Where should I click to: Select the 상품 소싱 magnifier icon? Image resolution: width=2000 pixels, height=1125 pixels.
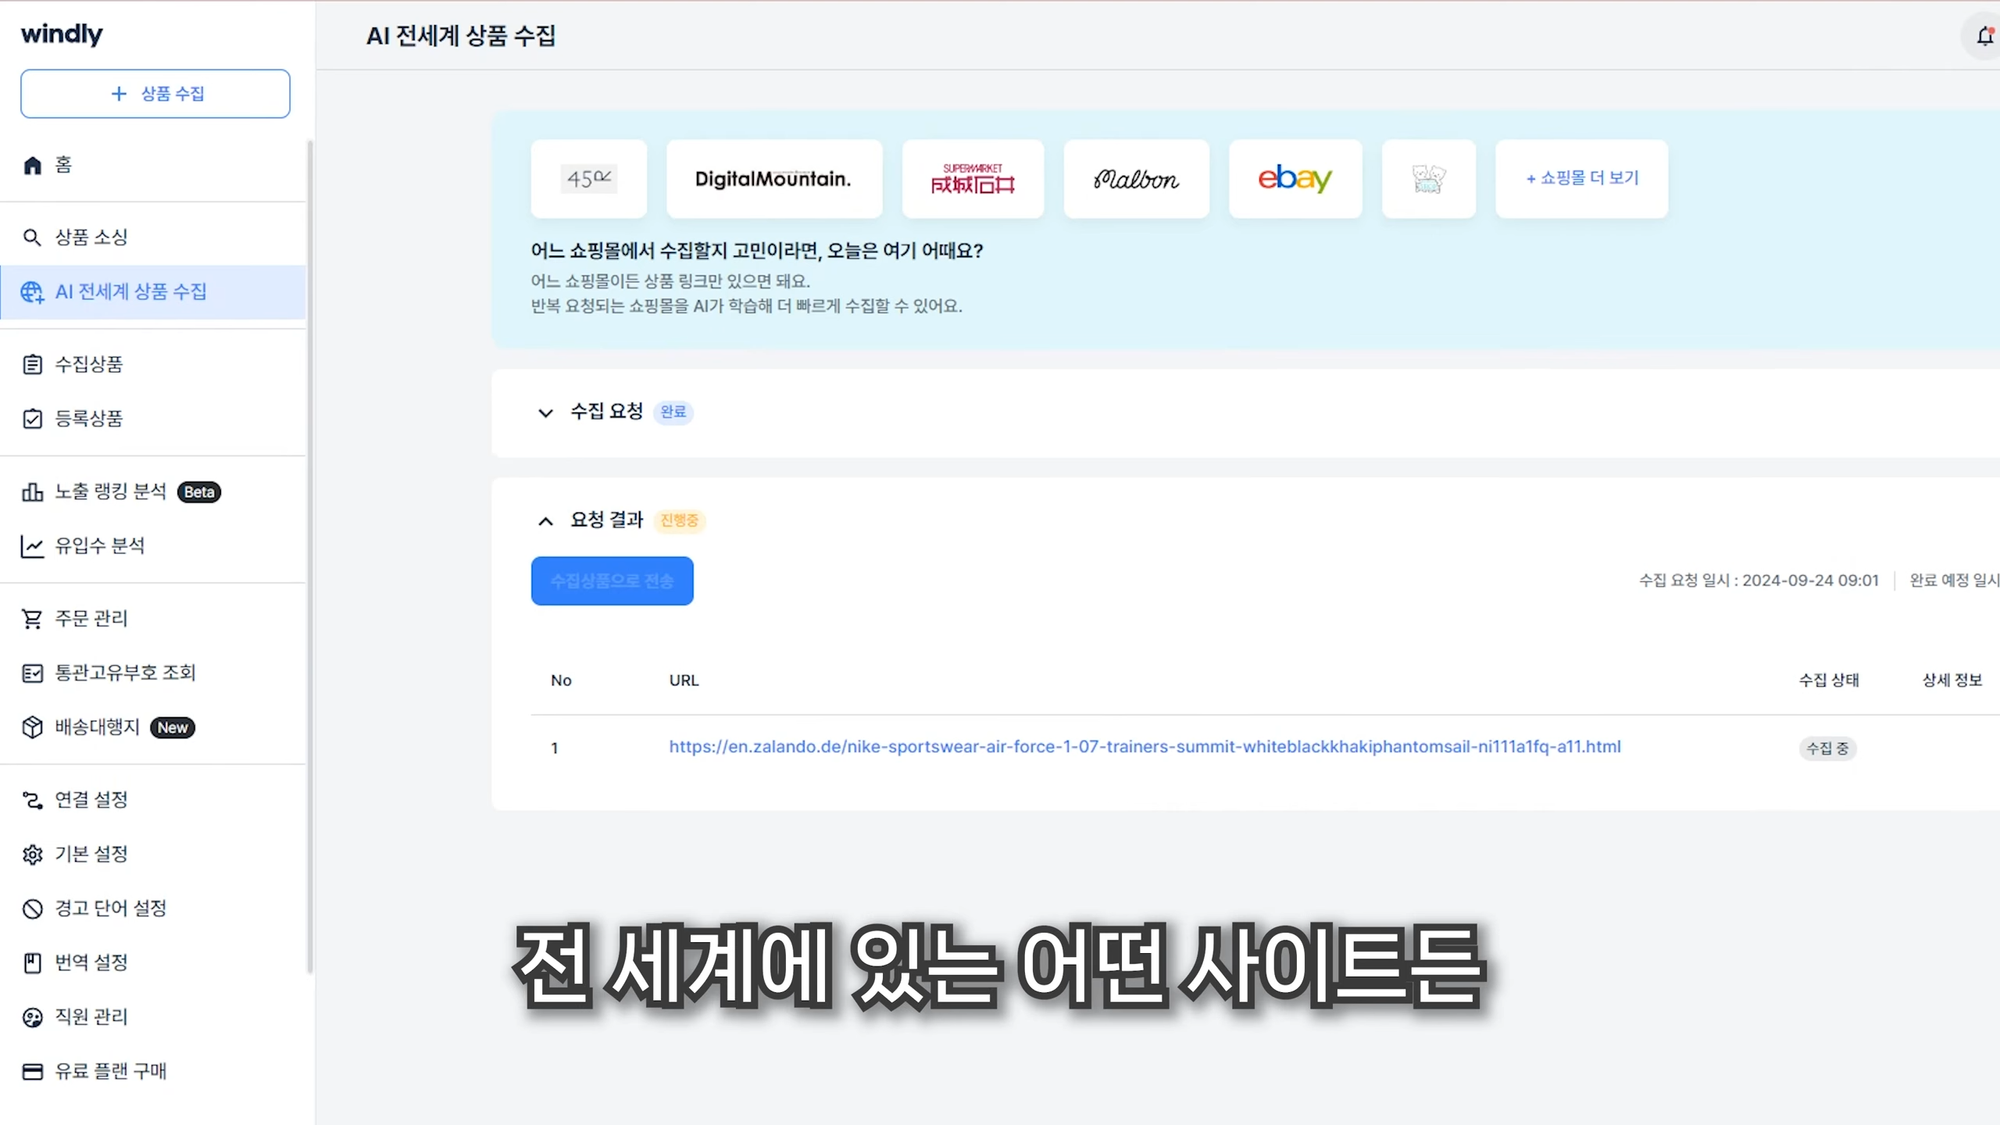pos(31,236)
